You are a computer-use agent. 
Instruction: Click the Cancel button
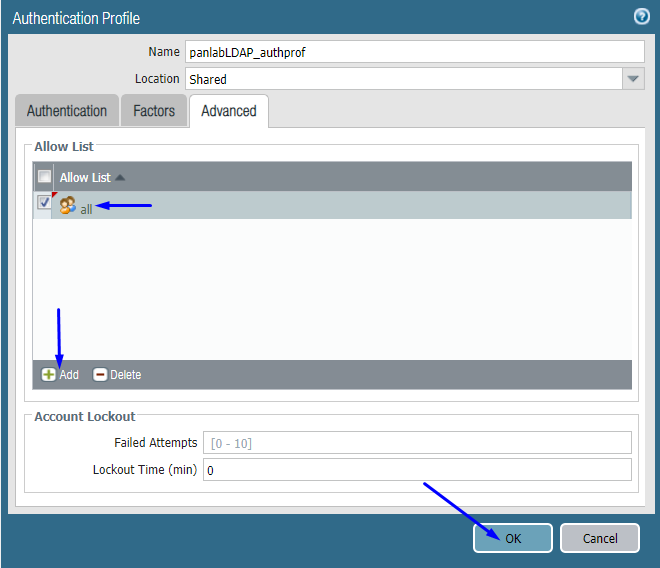coord(600,538)
